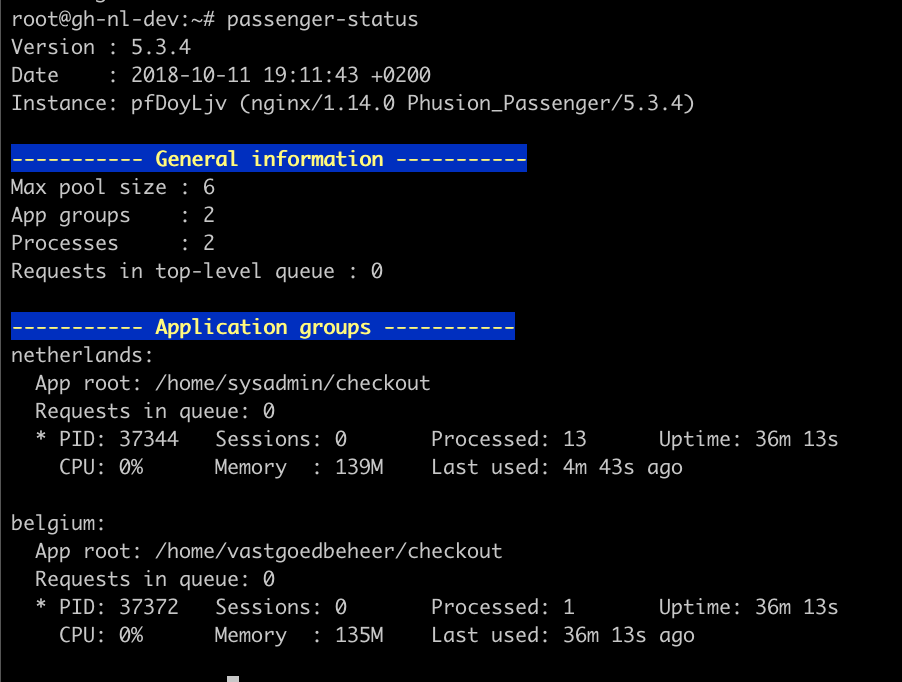Click the App groups value

[209, 215]
